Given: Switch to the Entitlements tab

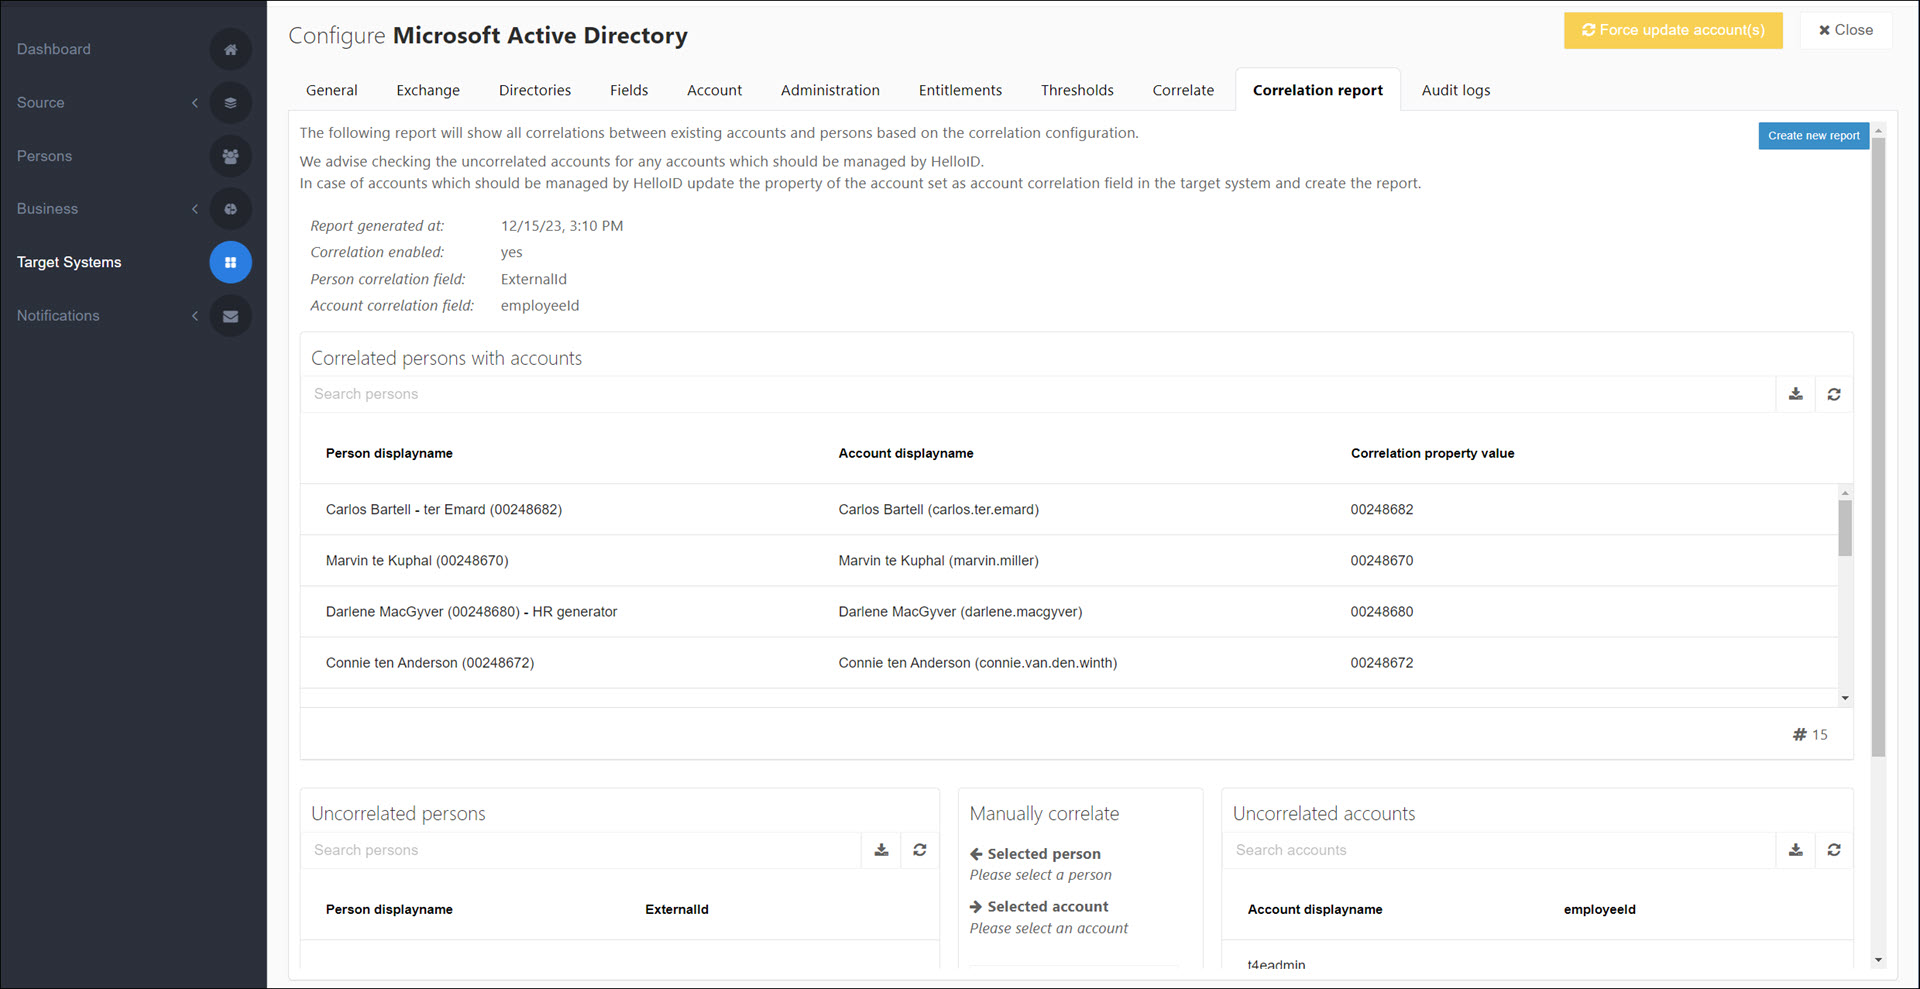Looking at the screenshot, I should pyautogui.click(x=960, y=90).
